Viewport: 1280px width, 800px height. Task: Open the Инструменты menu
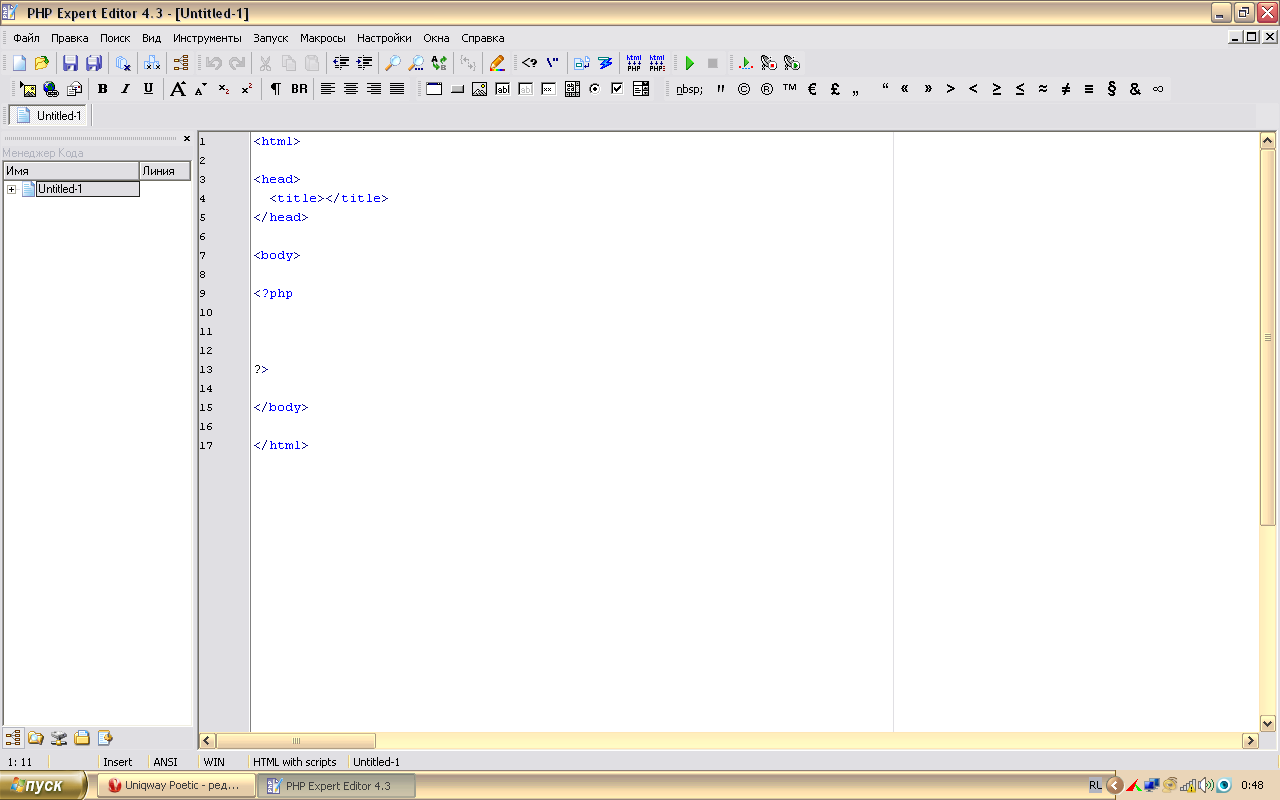pos(207,38)
